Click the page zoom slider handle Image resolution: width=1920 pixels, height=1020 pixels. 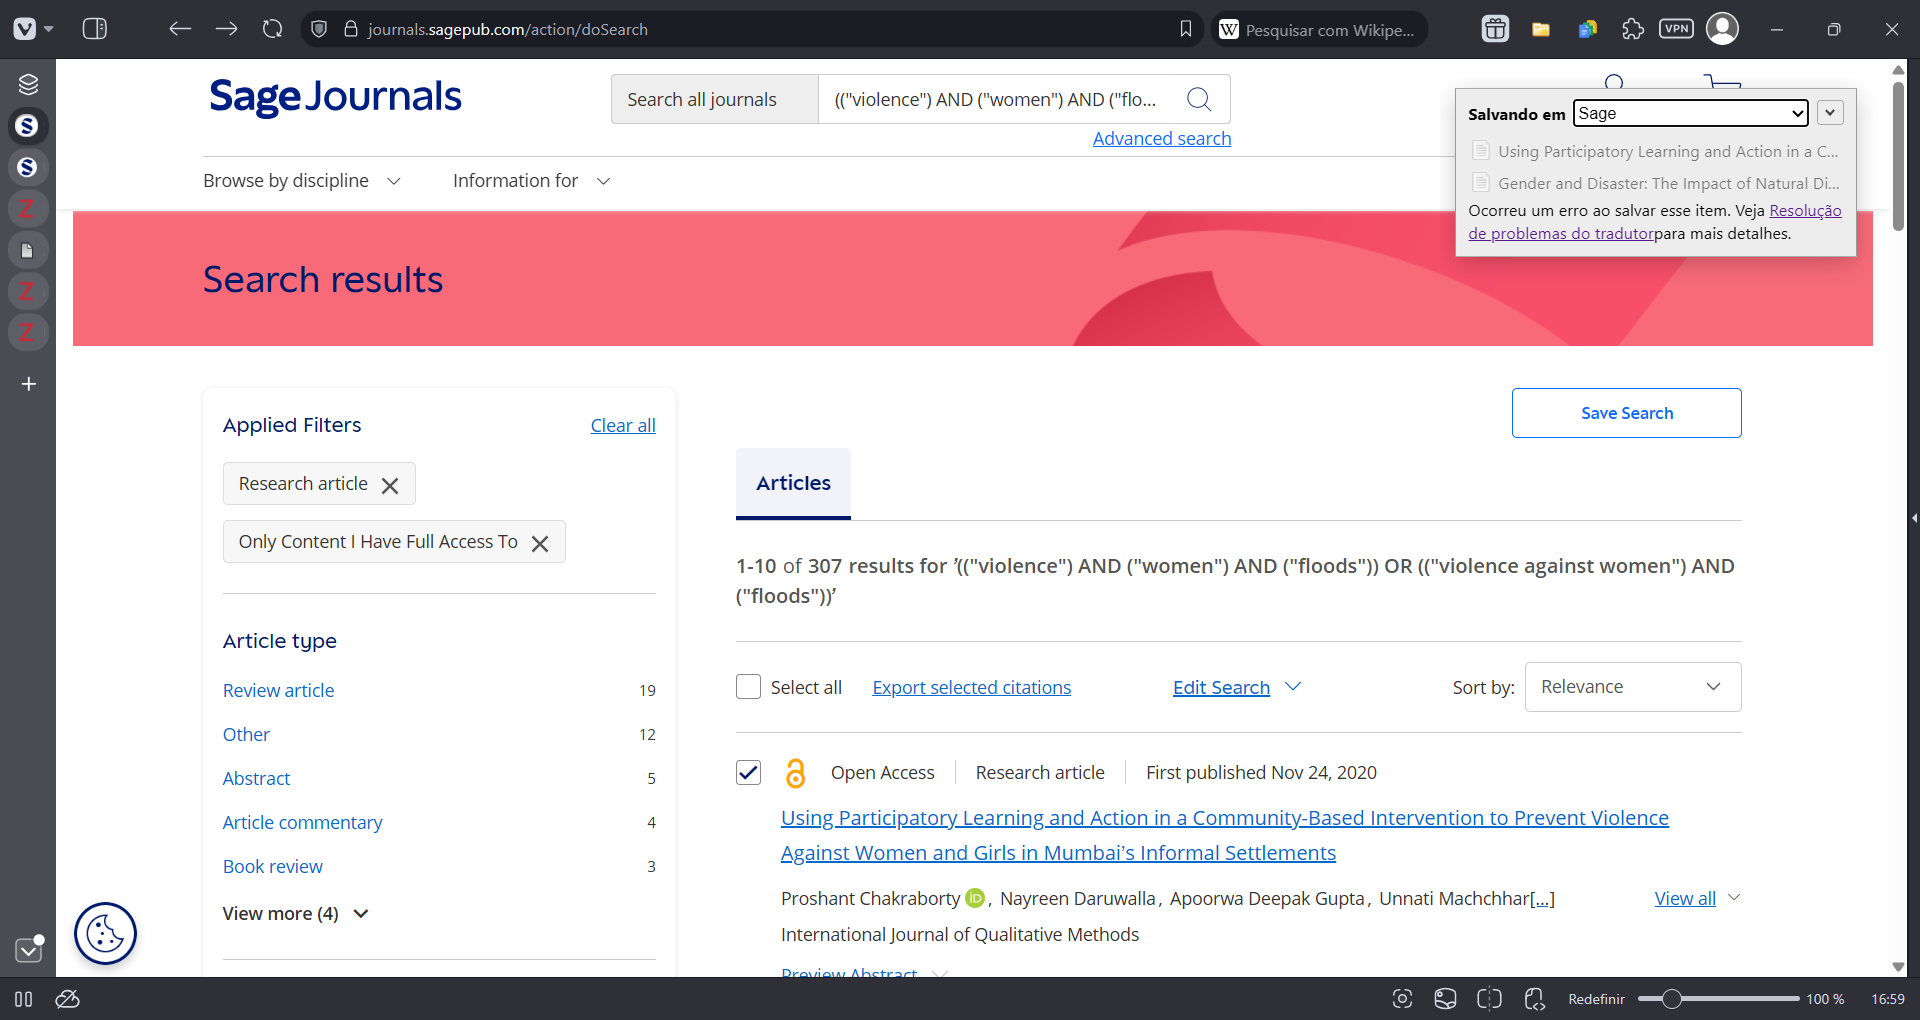(x=1671, y=999)
